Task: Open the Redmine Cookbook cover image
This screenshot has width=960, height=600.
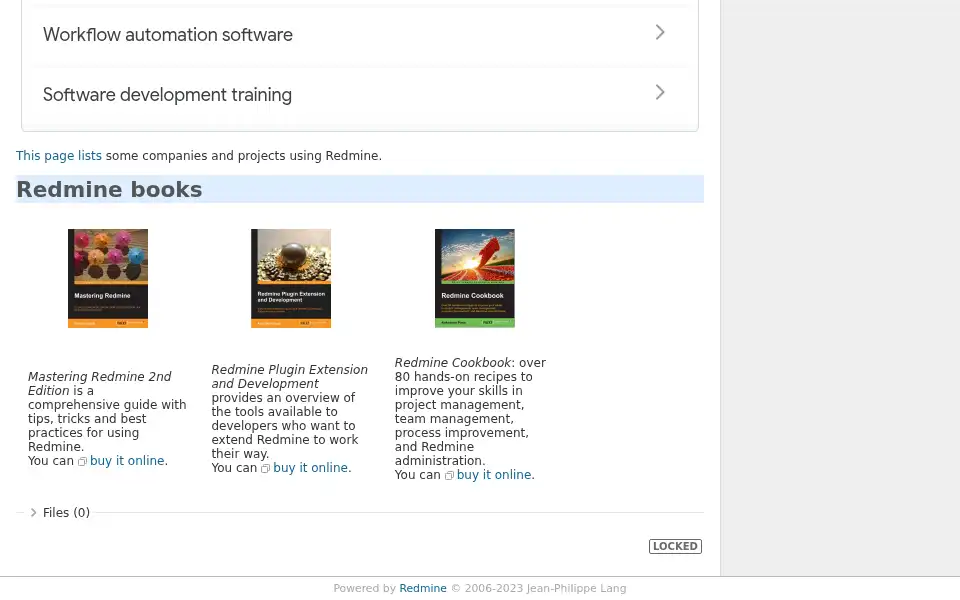Action: coord(474,279)
